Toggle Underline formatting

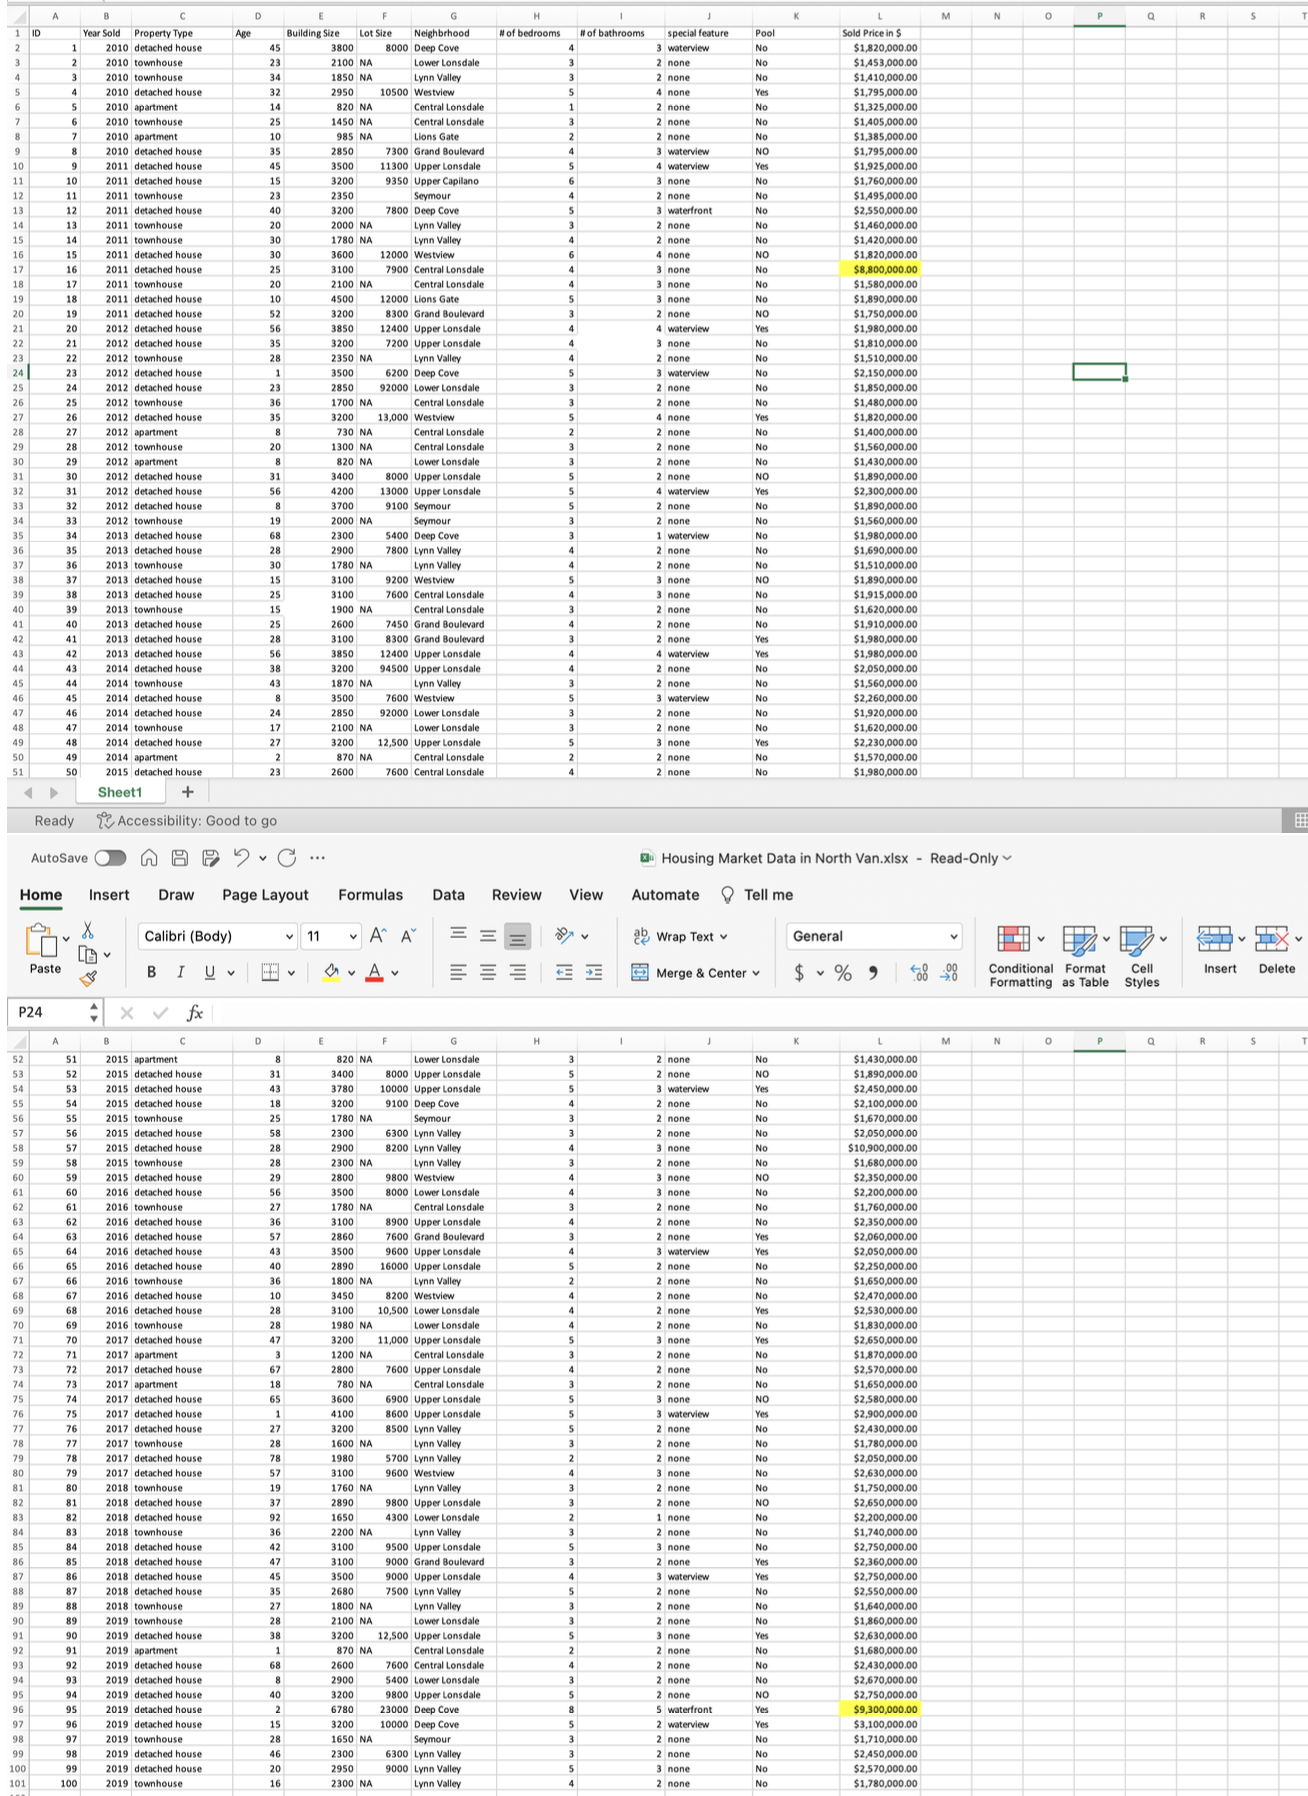click(210, 972)
